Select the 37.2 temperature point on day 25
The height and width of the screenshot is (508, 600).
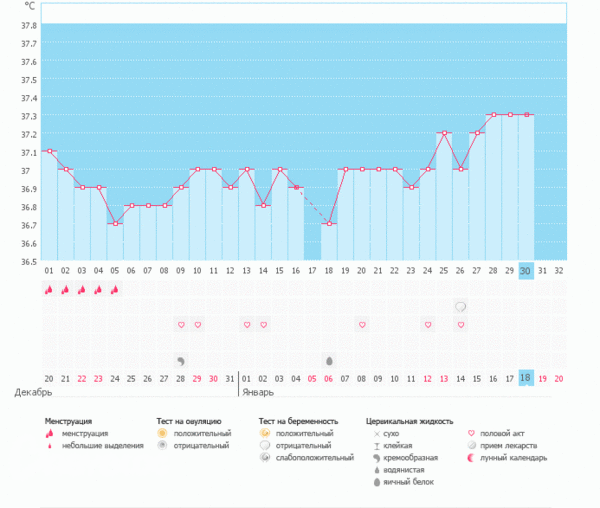point(444,133)
